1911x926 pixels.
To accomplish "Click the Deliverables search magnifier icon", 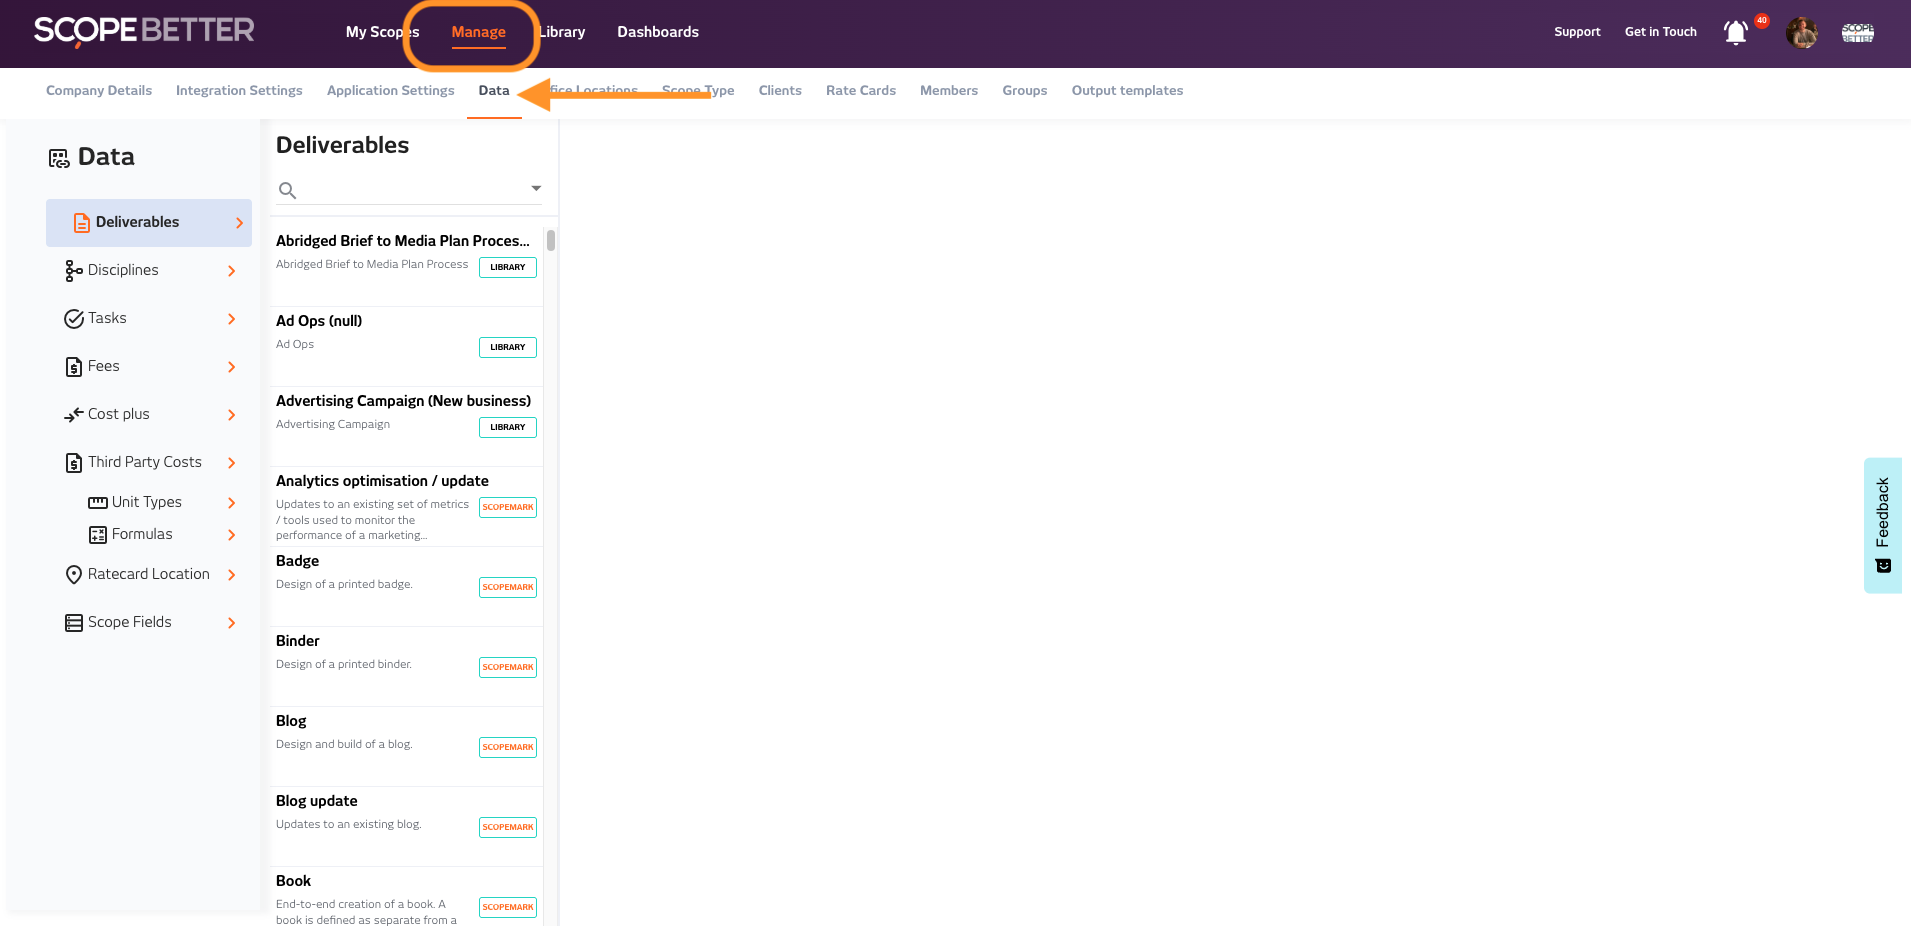I will (287, 190).
